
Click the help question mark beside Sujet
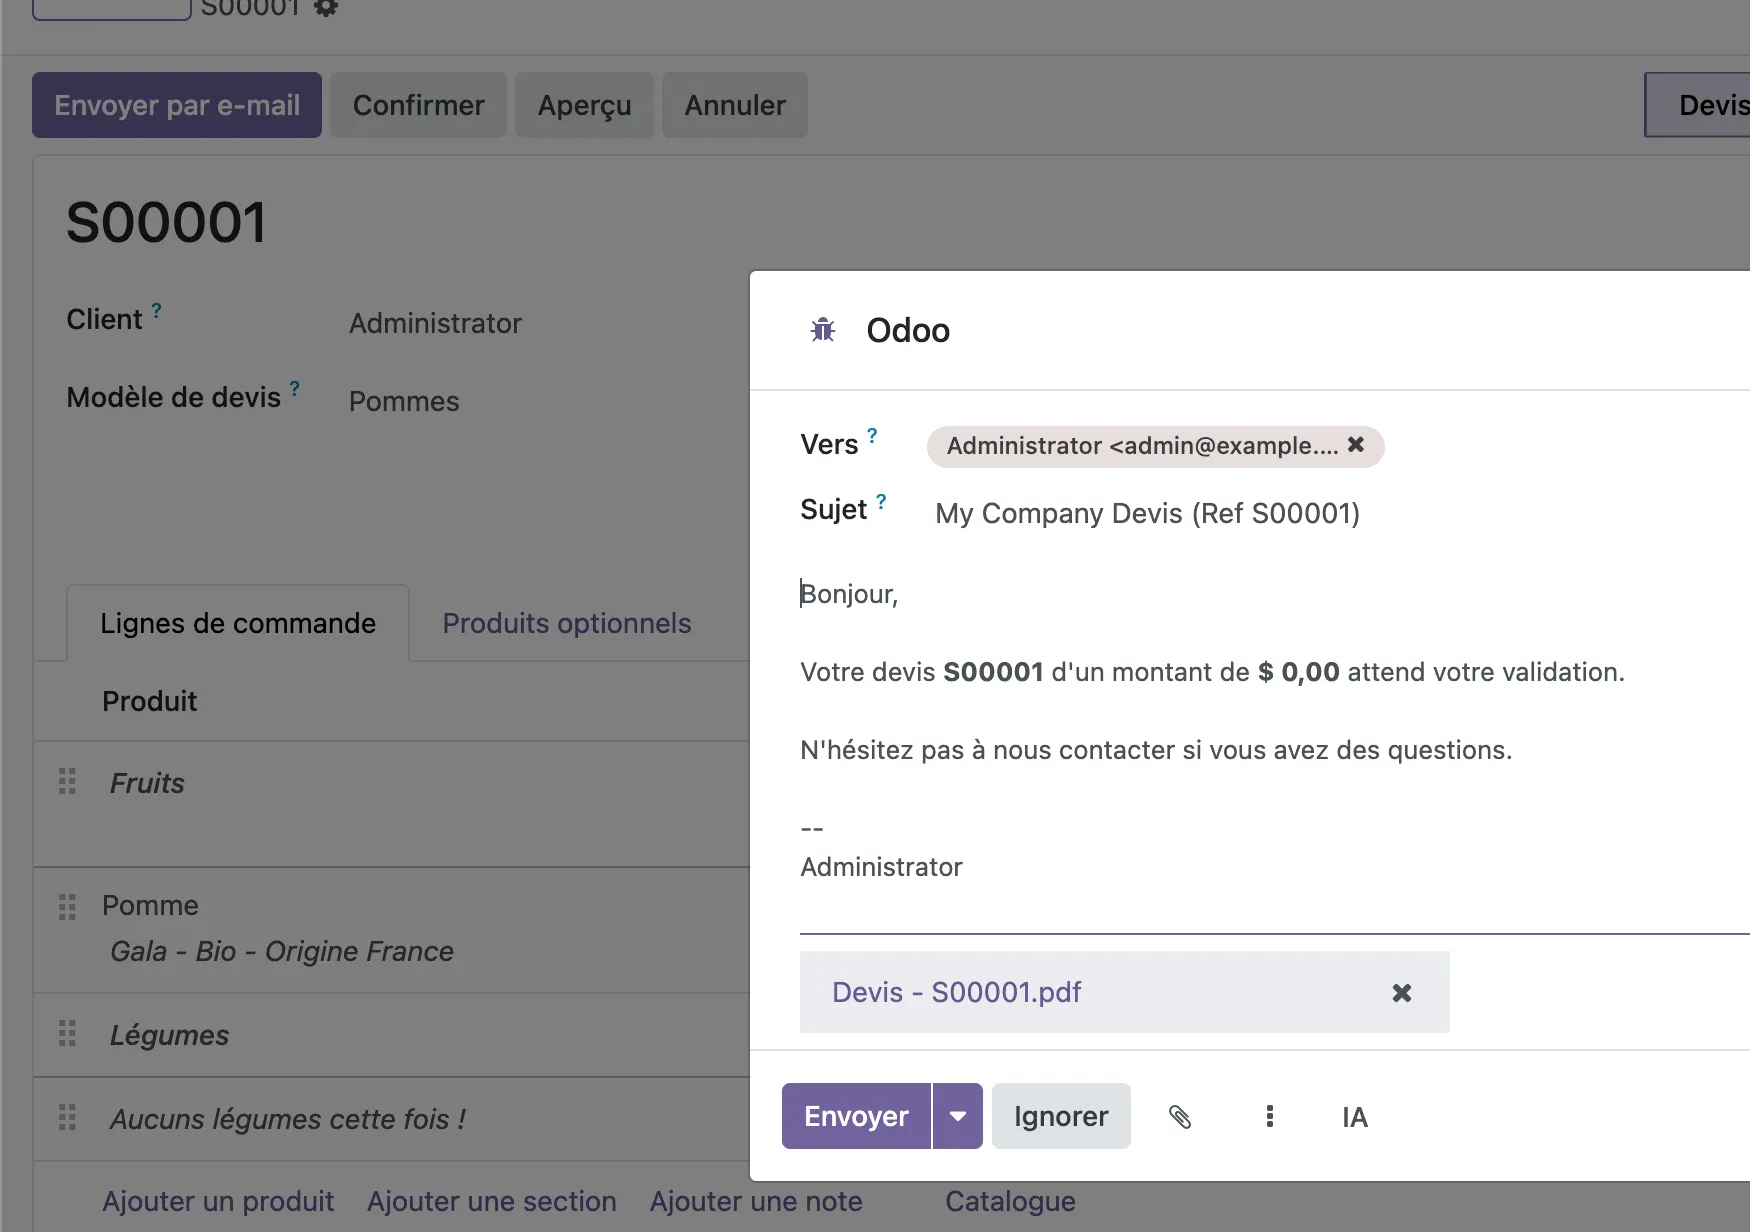click(881, 502)
